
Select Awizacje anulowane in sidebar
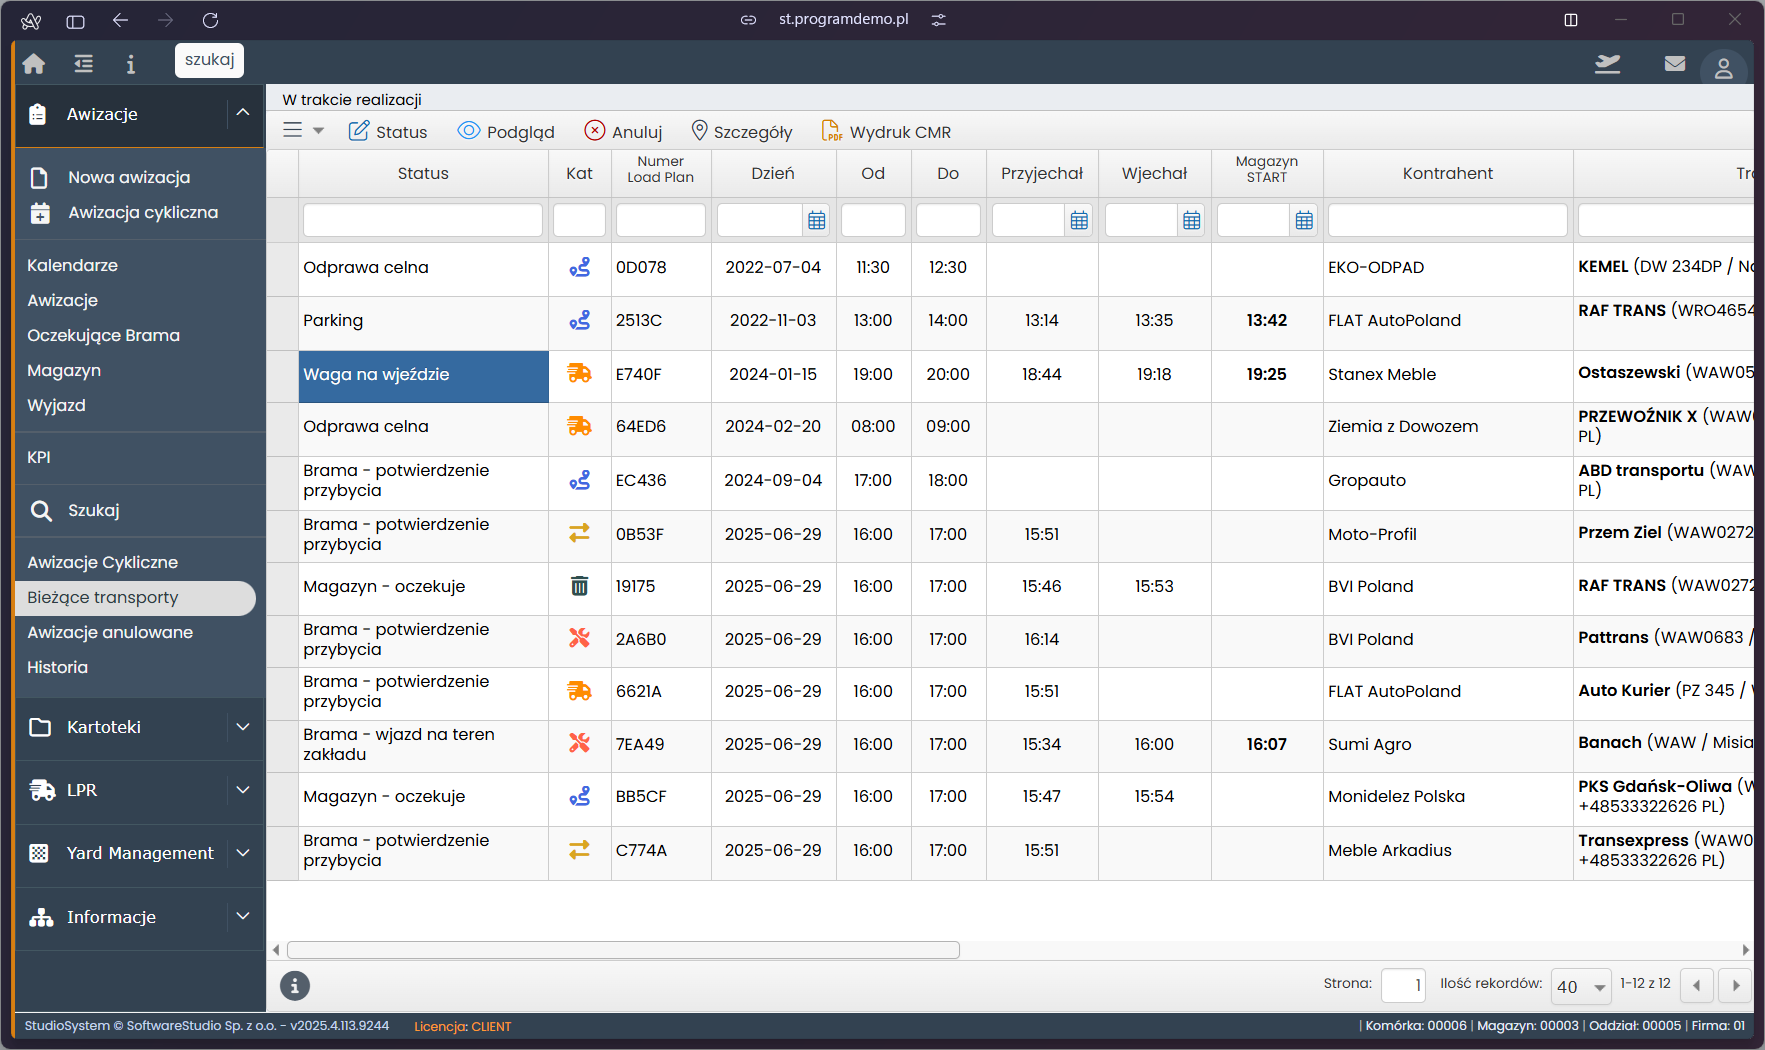110,632
